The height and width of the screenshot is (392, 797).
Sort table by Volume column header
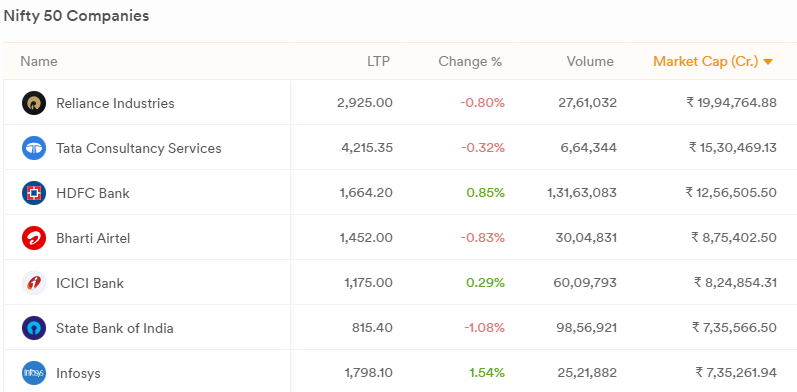[x=590, y=62]
